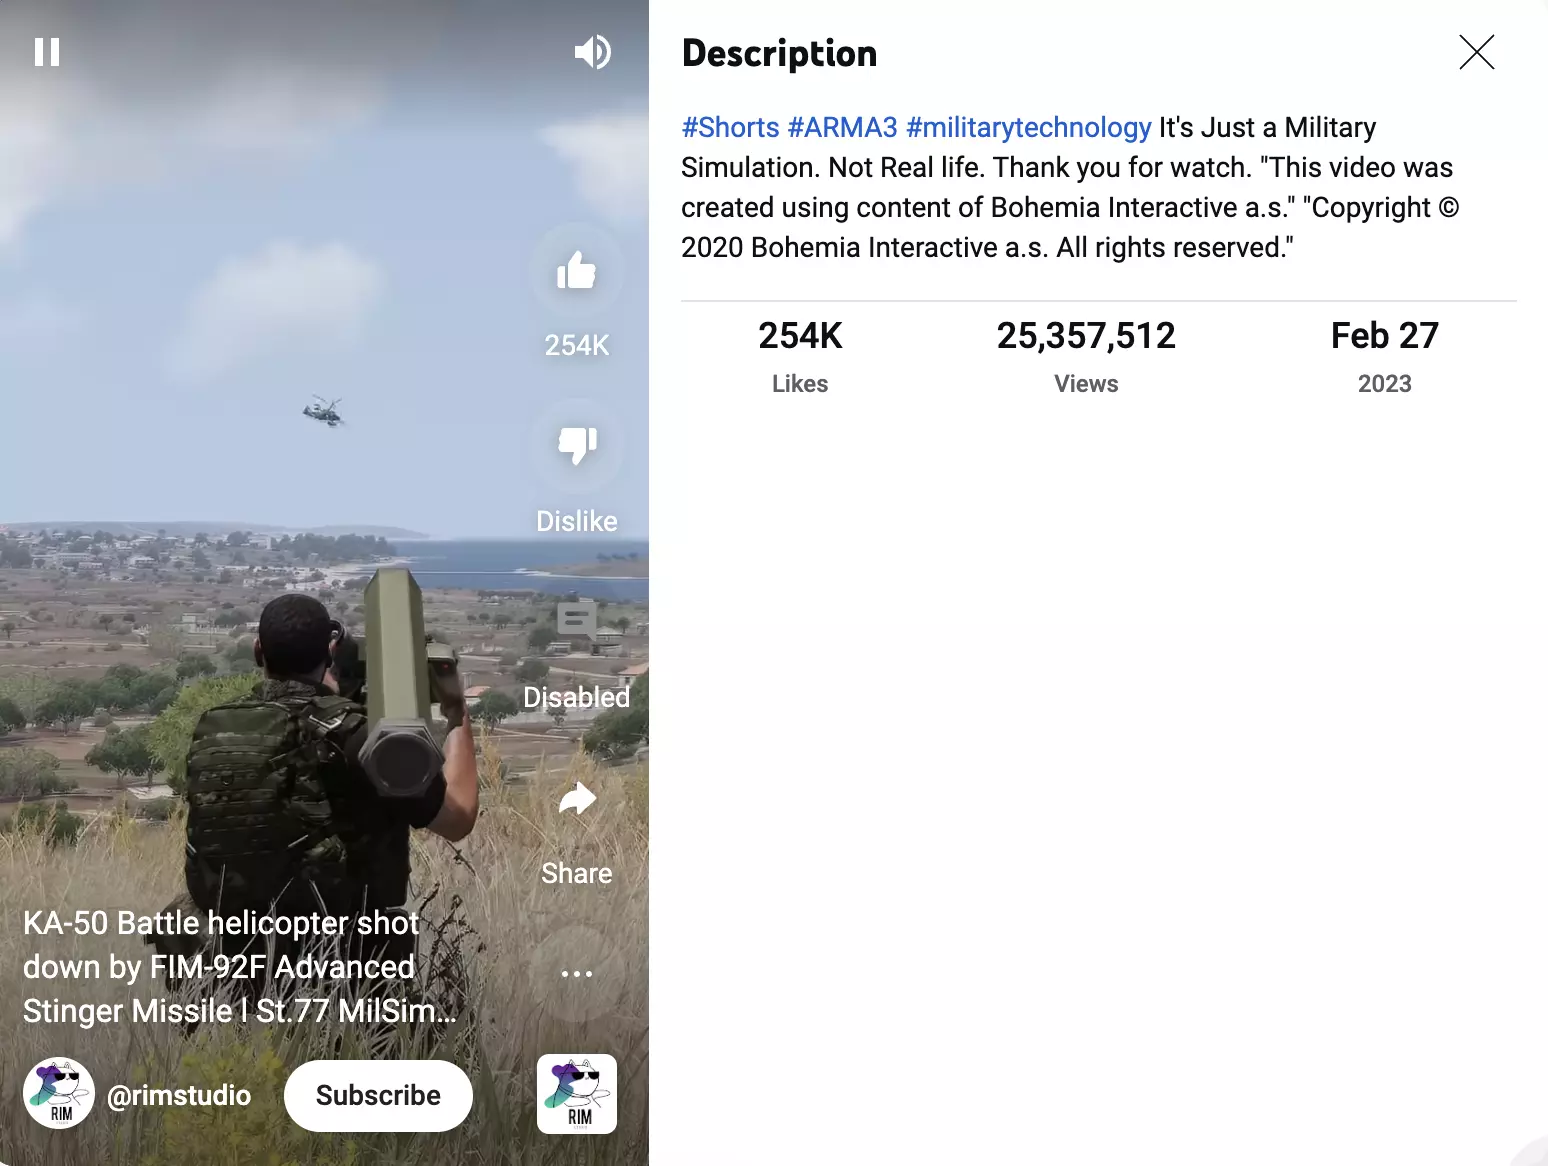Mute the video volume speaker icon

(x=593, y=52)
